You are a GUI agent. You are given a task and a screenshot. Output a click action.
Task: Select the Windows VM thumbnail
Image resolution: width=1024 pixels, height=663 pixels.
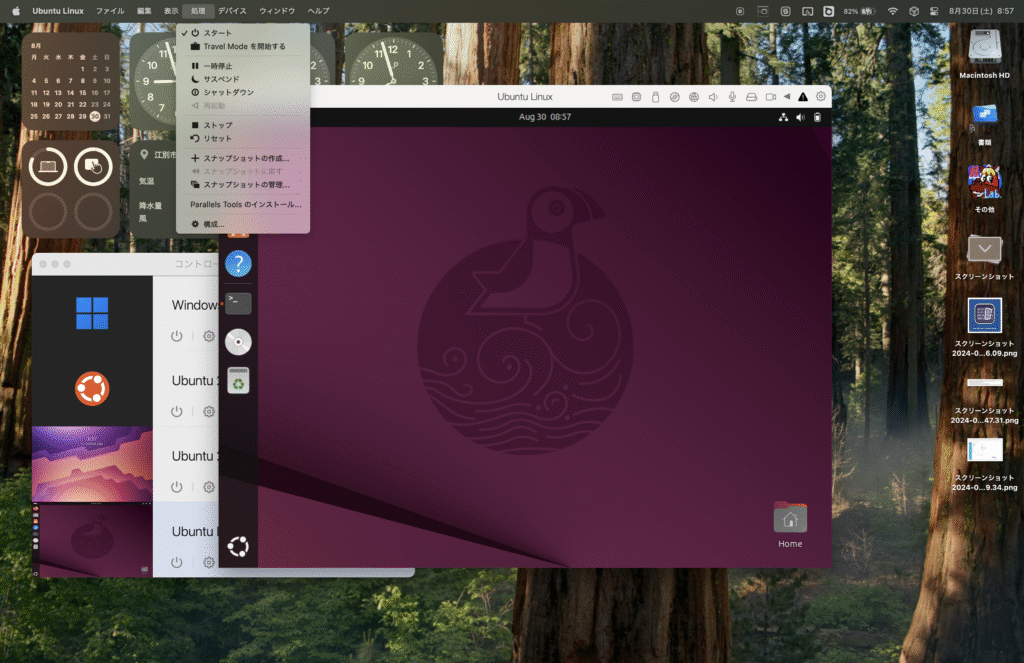pyautogui.click(x=92, y=314)
